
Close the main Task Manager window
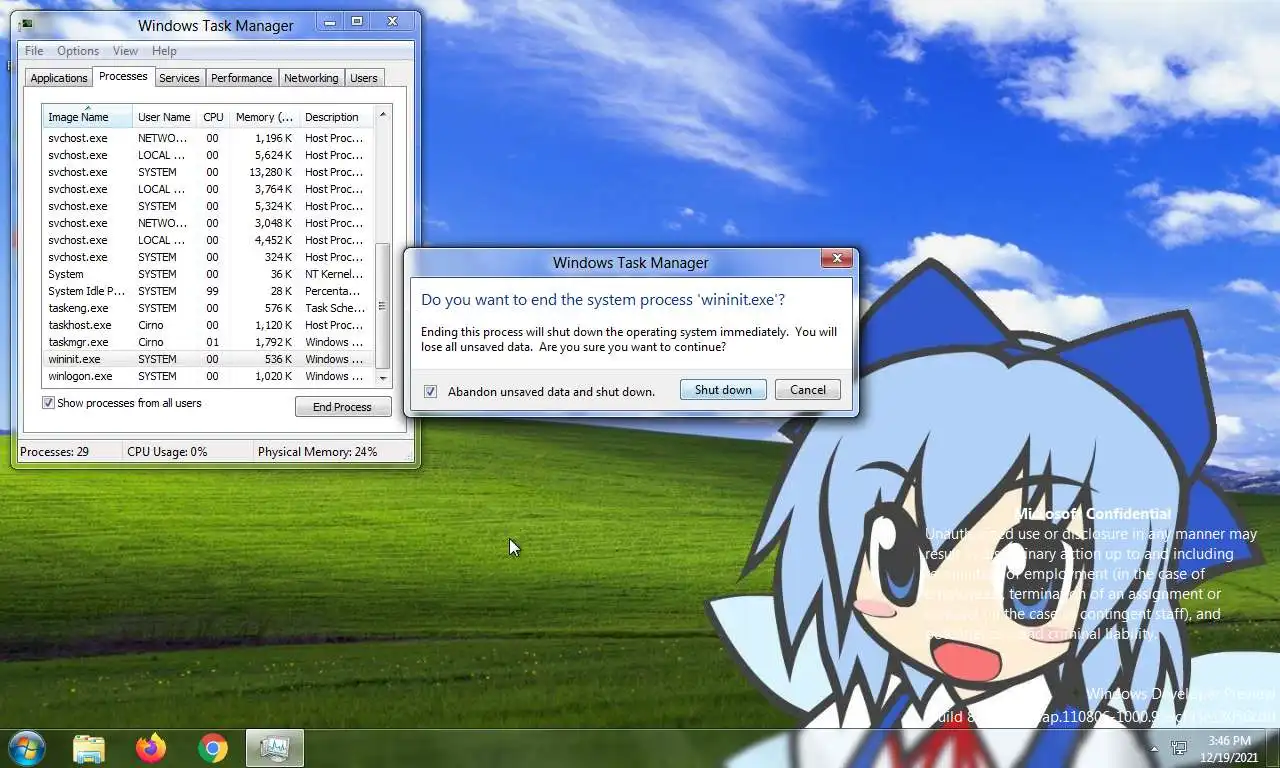point(391,21)
